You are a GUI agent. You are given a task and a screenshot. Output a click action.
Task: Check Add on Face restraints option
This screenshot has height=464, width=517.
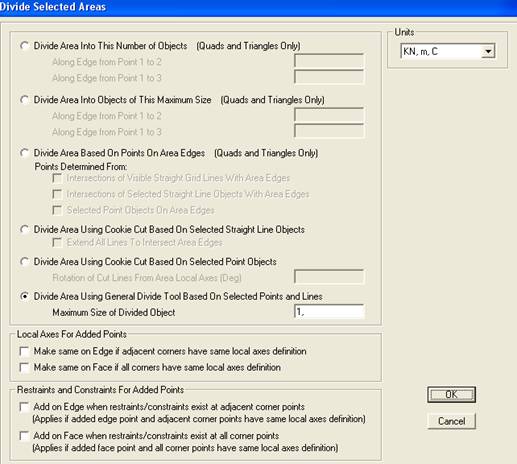[24, 436]
